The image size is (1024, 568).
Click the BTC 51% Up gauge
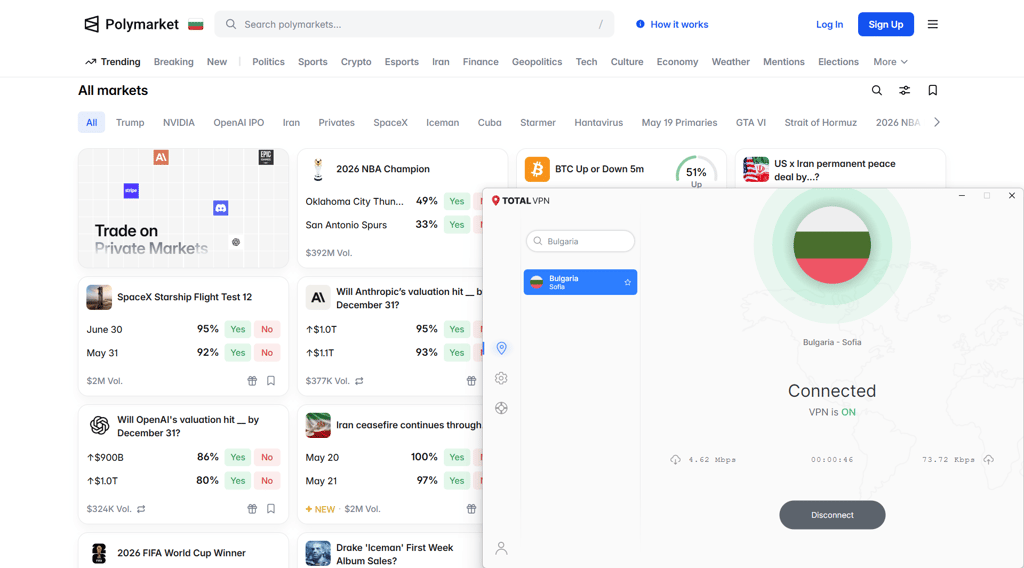pos(696,172)
